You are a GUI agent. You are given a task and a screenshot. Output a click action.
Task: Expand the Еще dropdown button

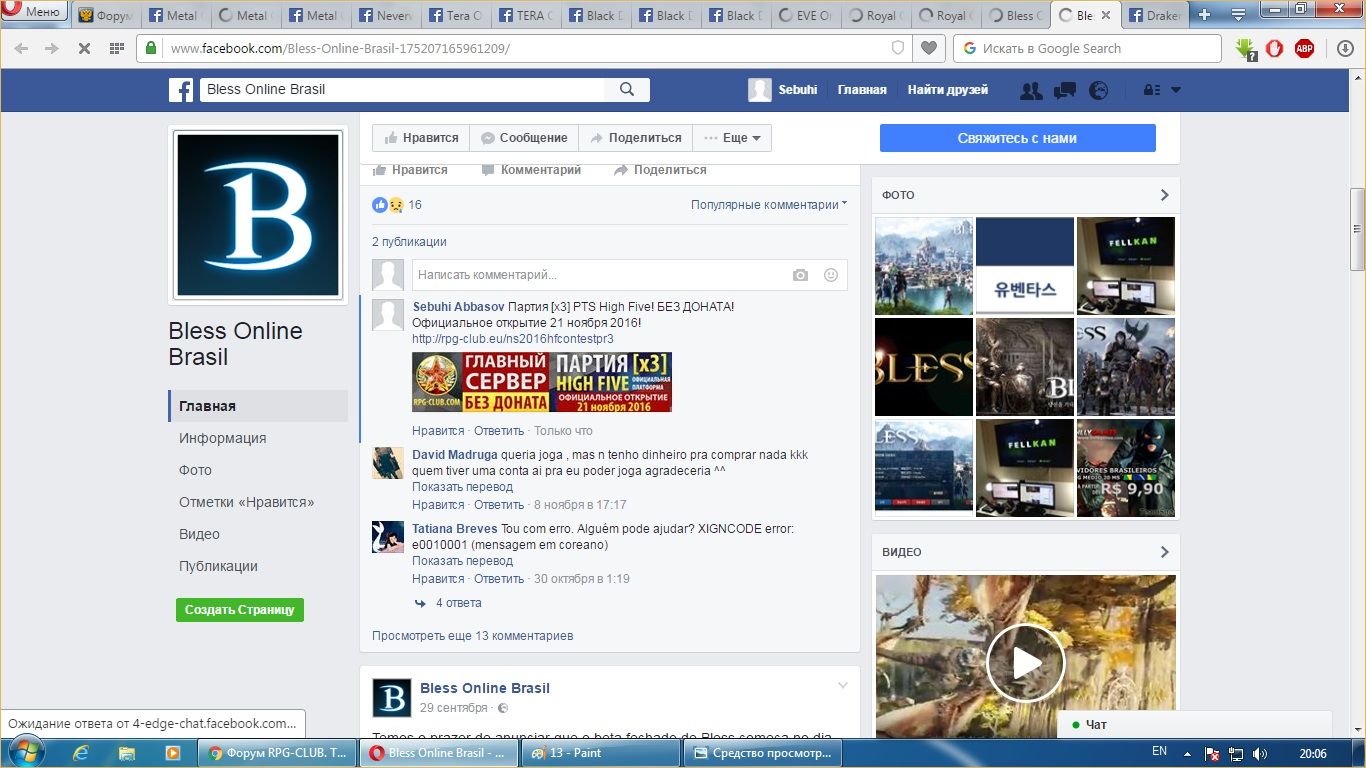[733, 138]
